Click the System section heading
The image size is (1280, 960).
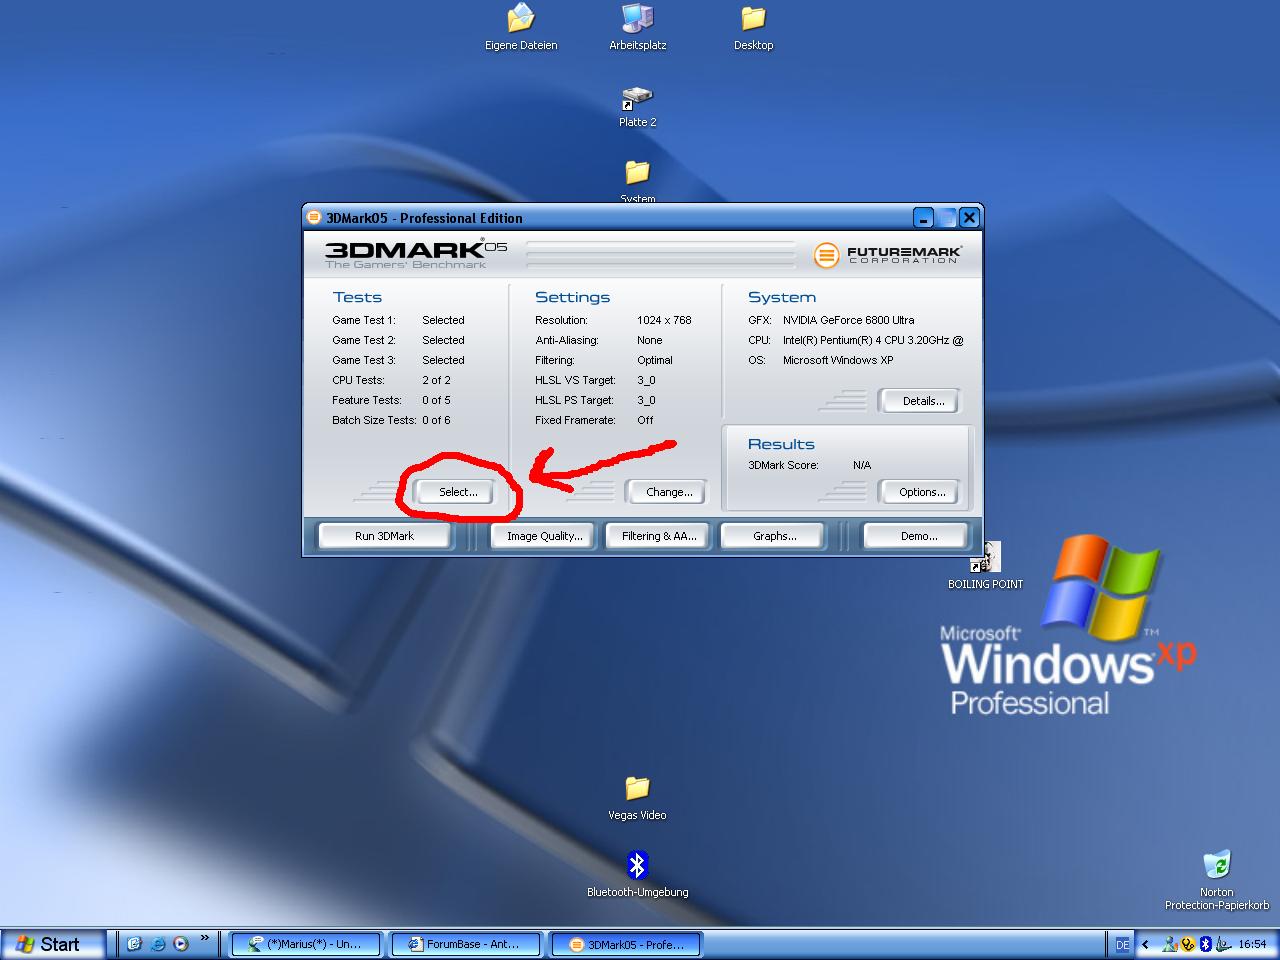782,297
